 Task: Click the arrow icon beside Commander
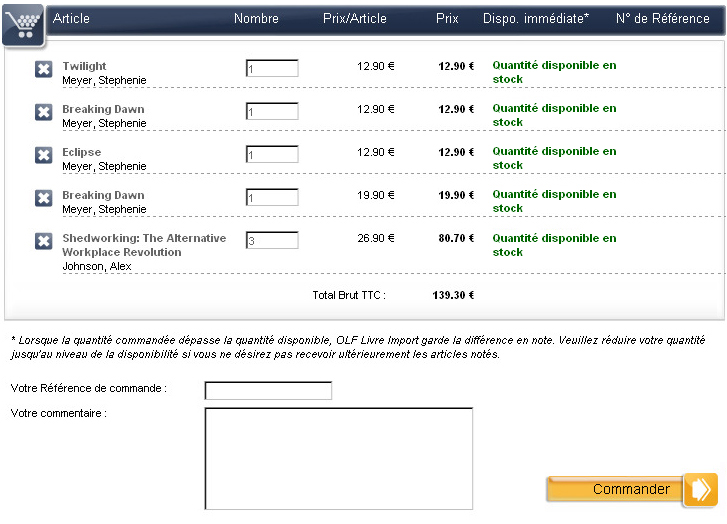[701, 489]
